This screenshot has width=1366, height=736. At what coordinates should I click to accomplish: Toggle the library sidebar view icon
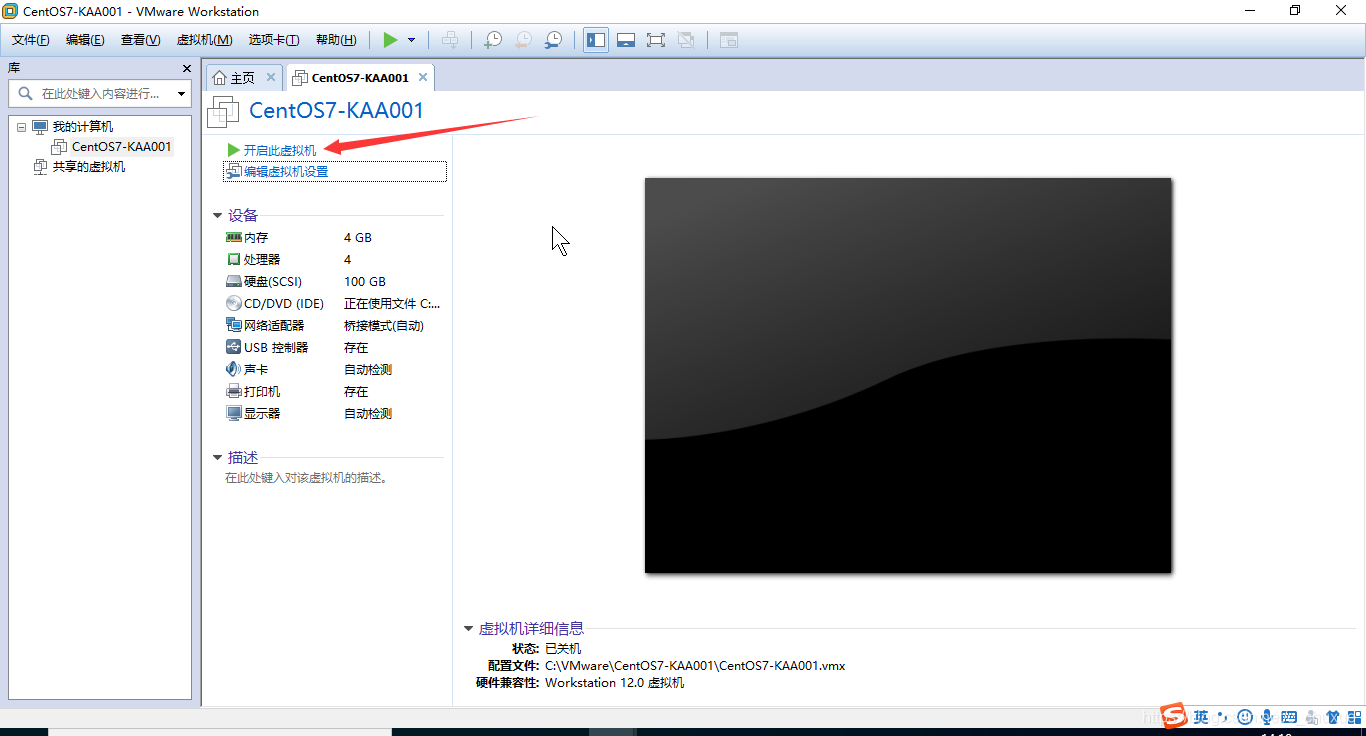tap(596, 40)
